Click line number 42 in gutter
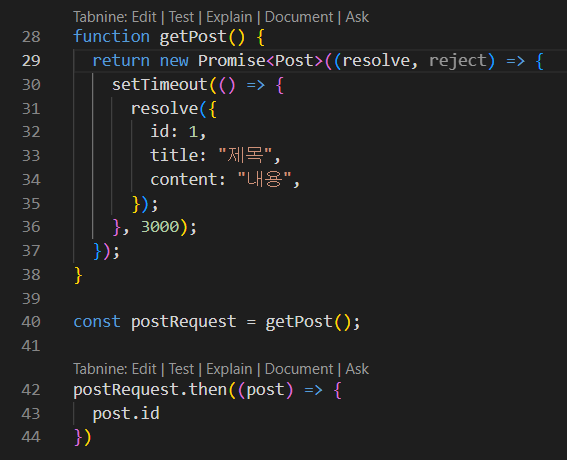Image resolution: width=567 pixels, height=460 pixels. click(x=31, y=390)
